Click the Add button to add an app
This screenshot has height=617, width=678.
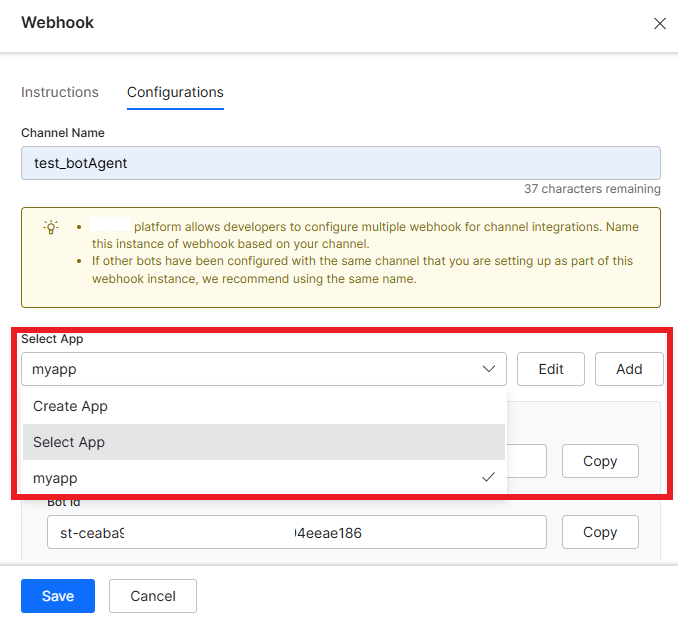click(629, 369)
